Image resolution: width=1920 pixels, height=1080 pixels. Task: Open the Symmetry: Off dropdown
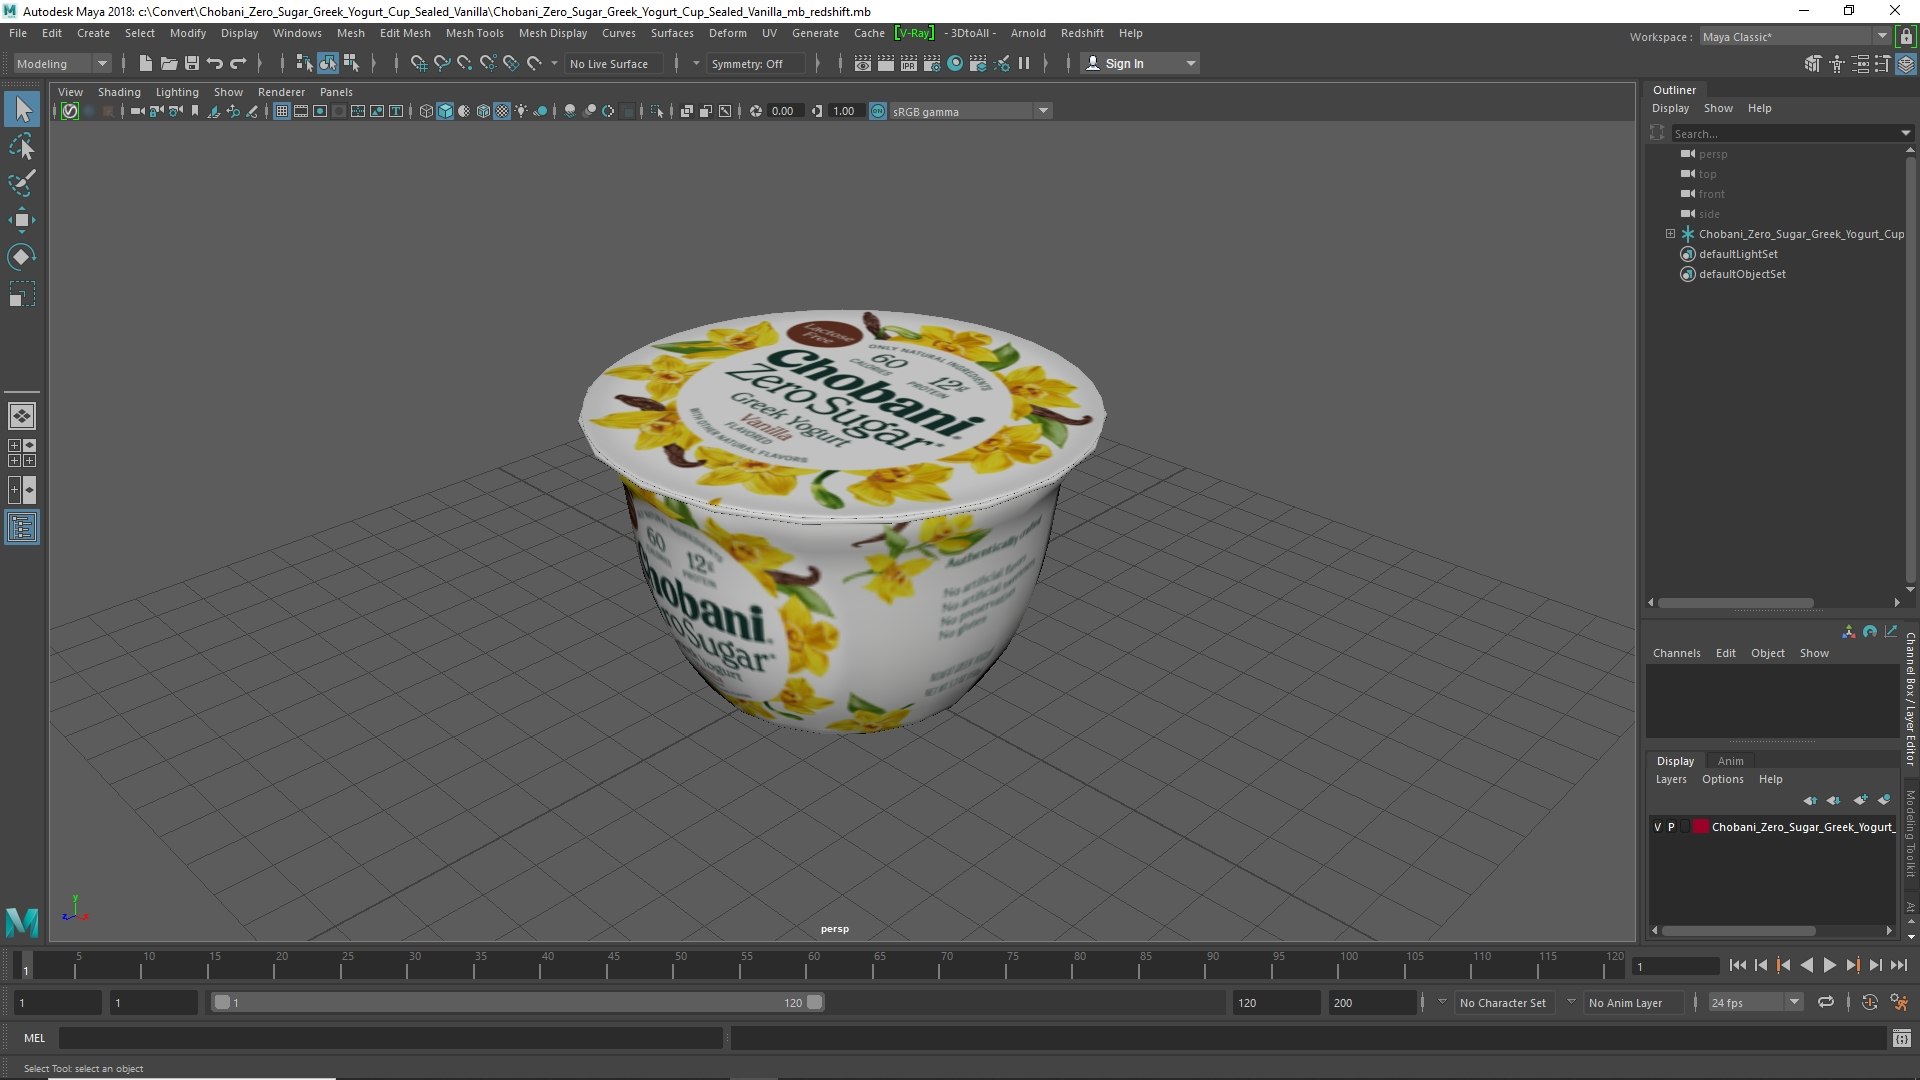[755, 63]
